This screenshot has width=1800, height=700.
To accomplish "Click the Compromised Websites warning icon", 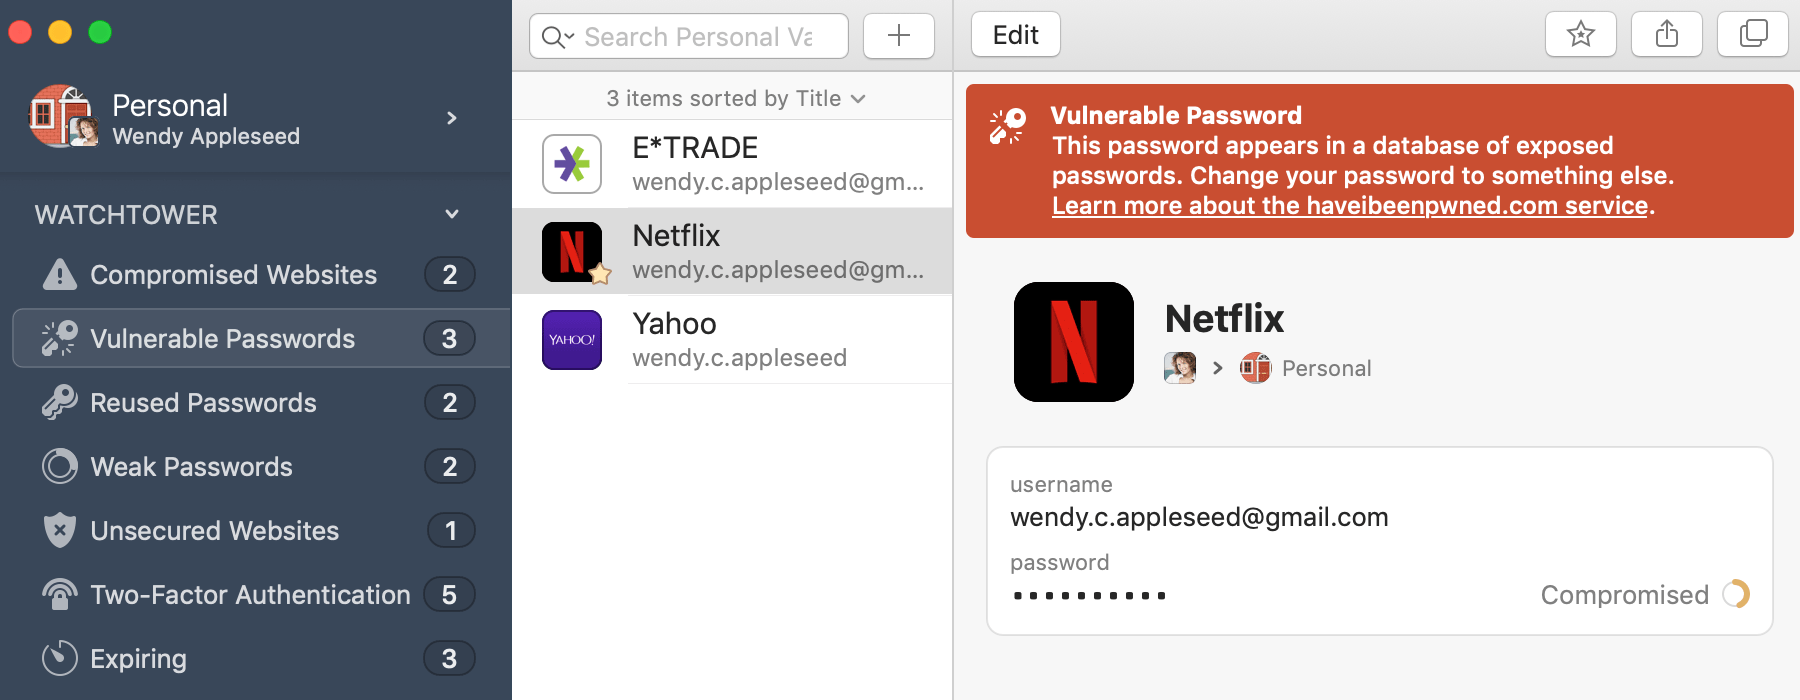I will [59, 274].
